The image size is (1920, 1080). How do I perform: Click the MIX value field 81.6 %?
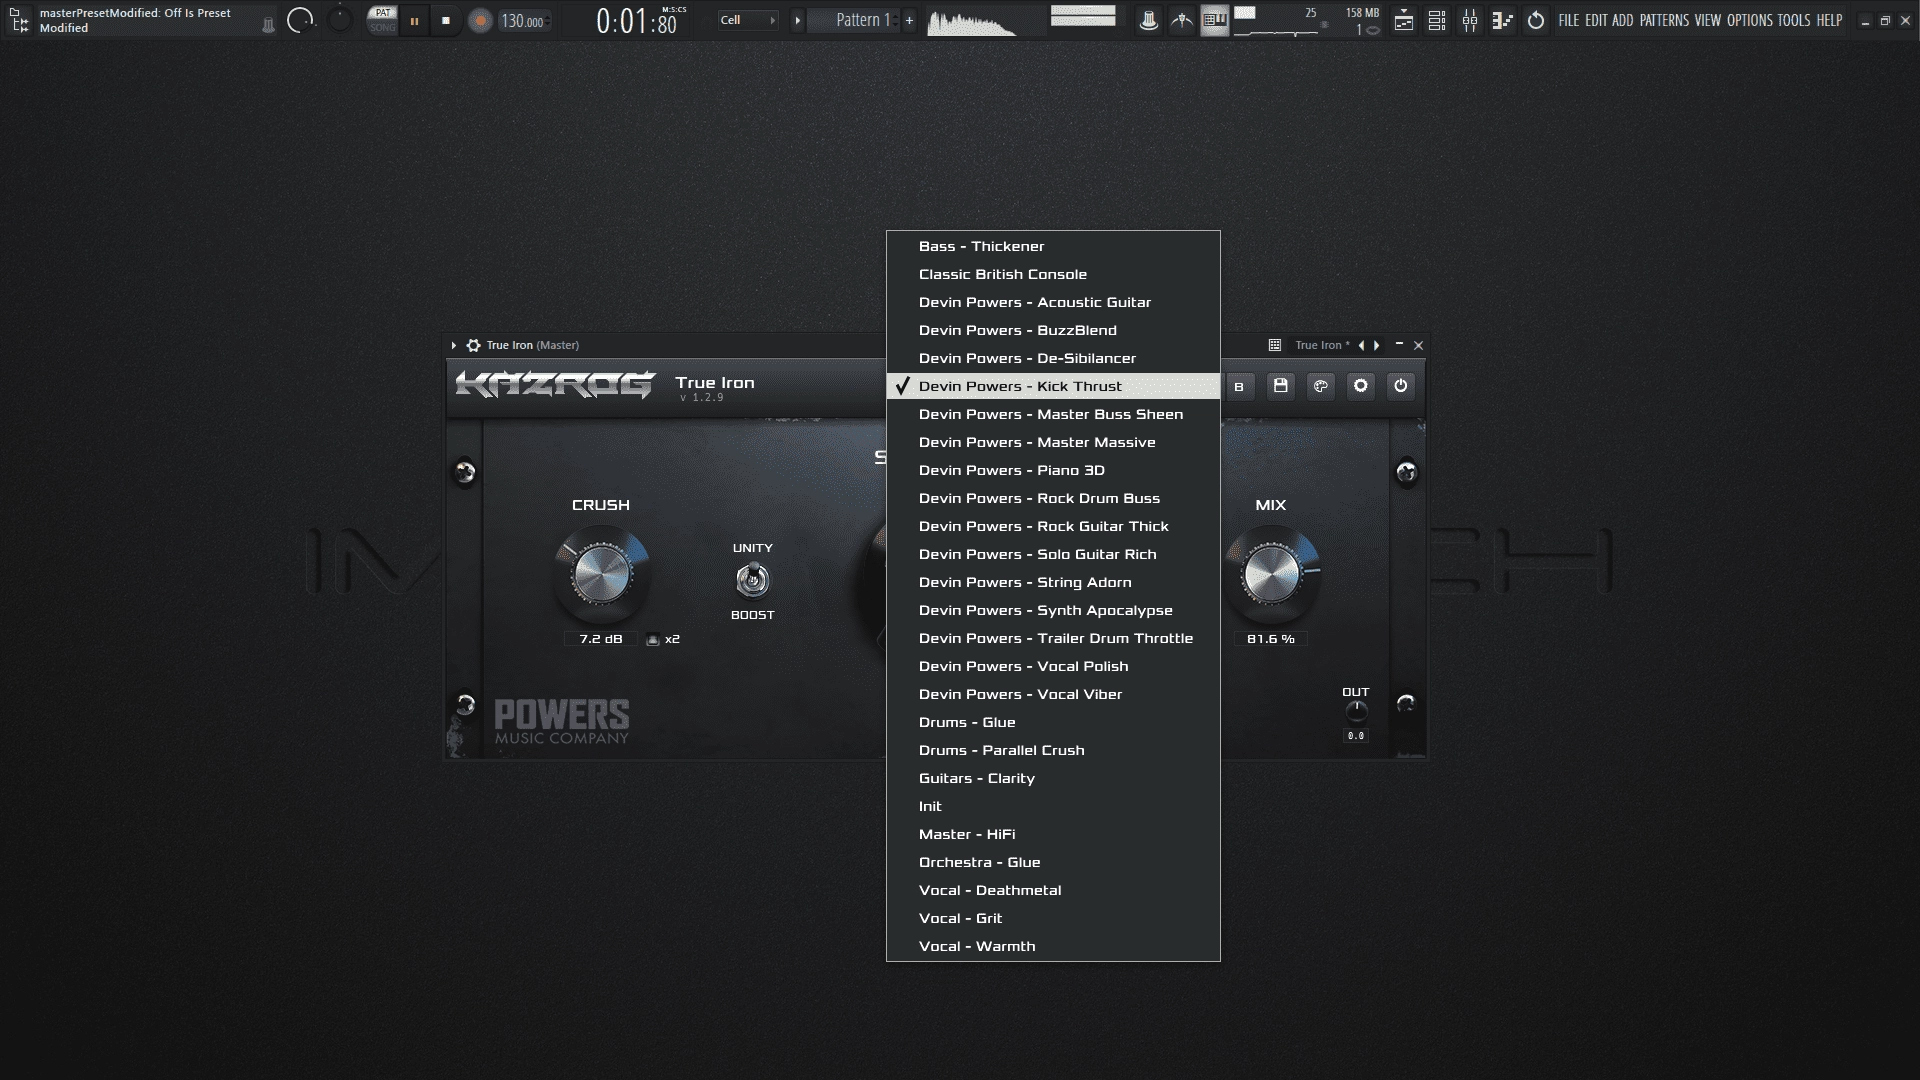click(1270, 639)
